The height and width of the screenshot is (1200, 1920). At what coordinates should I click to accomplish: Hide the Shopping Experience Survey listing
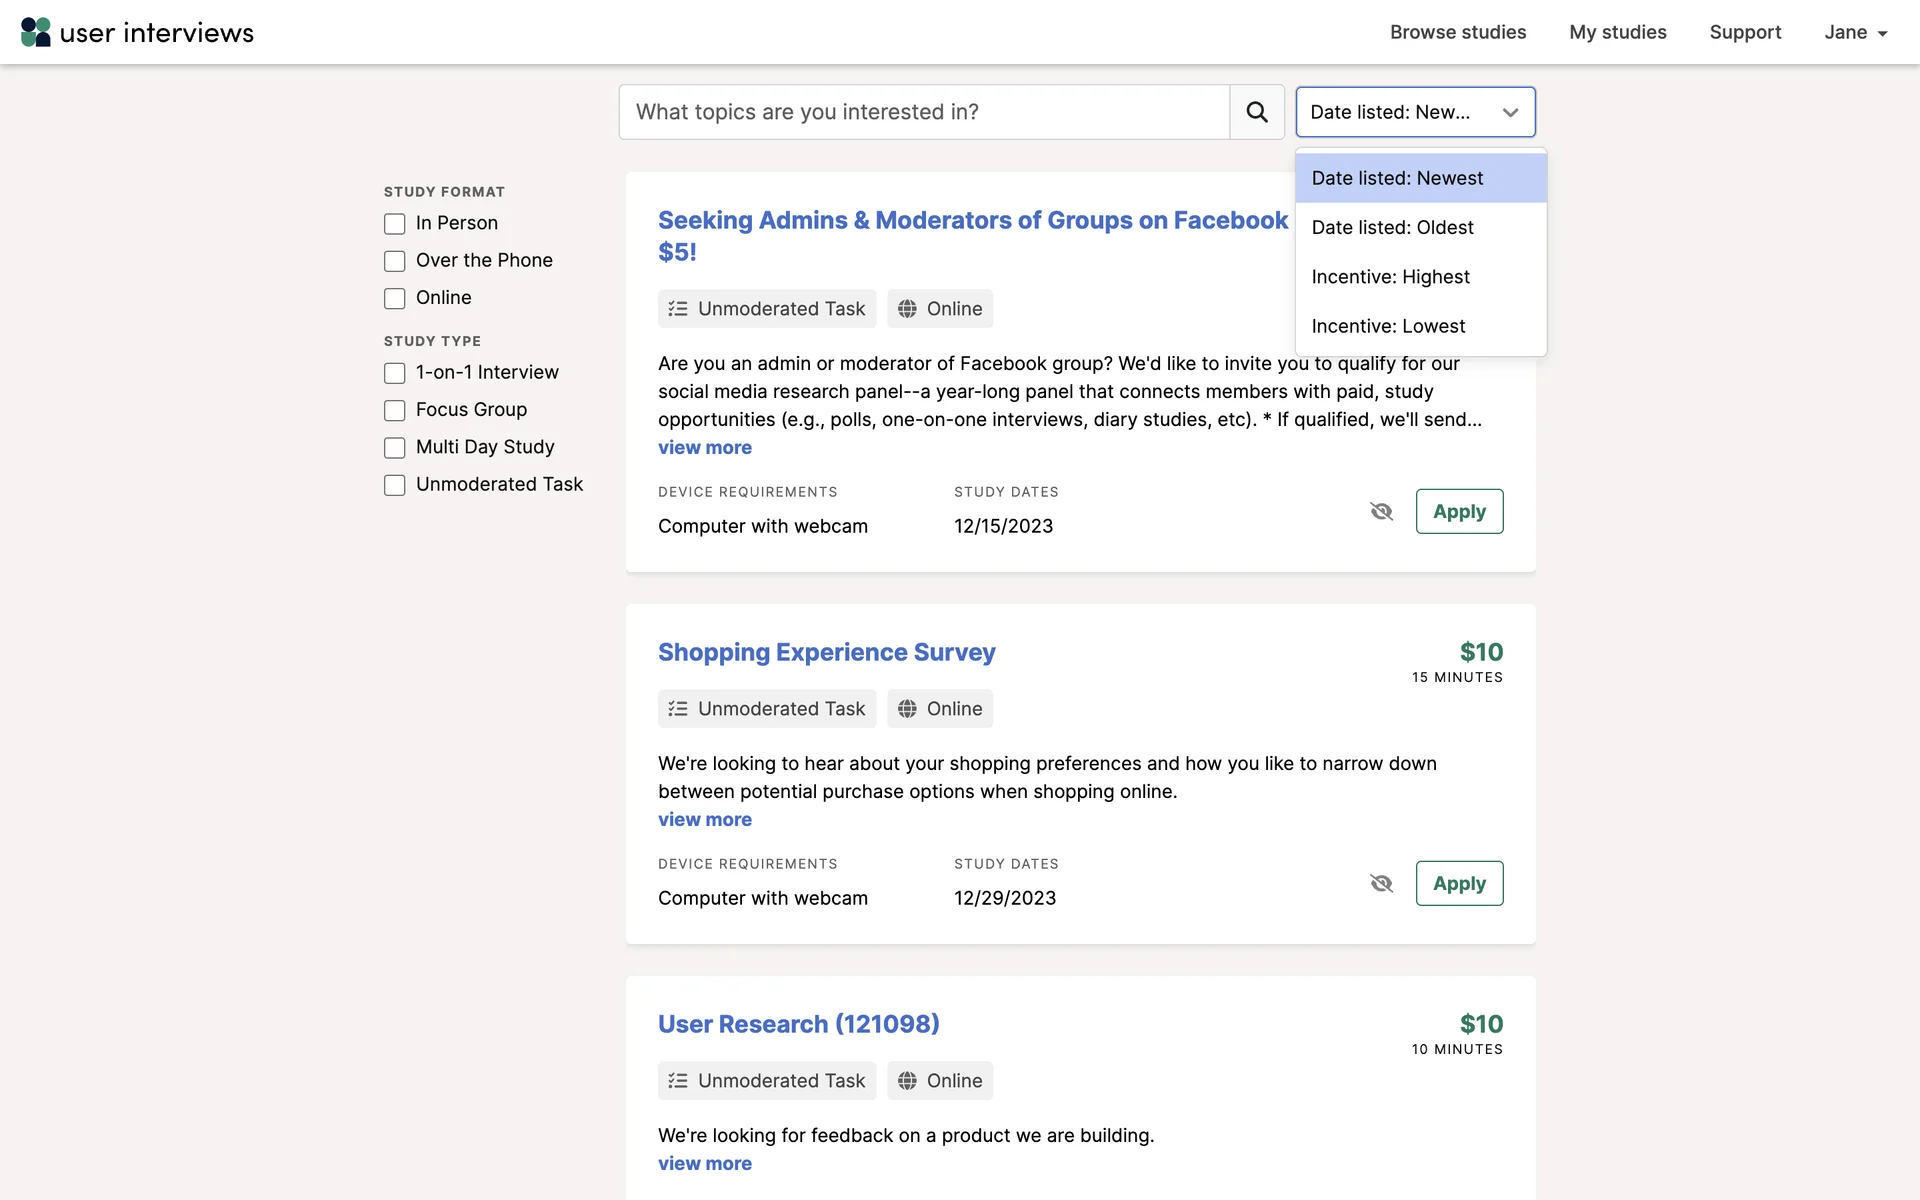[x=1381, y=884]
